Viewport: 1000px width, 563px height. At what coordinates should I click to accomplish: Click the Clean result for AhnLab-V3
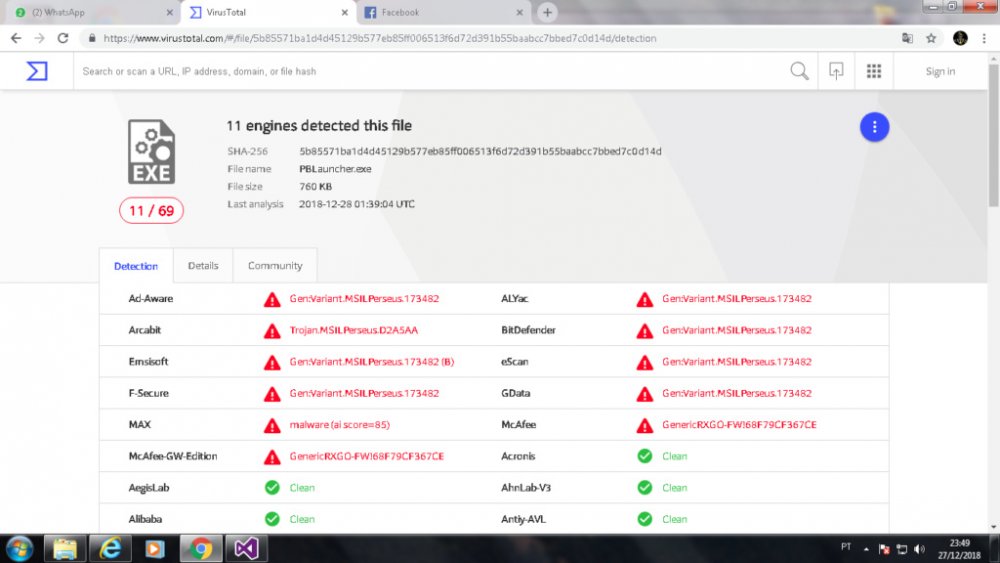click(x=674, y=488)
